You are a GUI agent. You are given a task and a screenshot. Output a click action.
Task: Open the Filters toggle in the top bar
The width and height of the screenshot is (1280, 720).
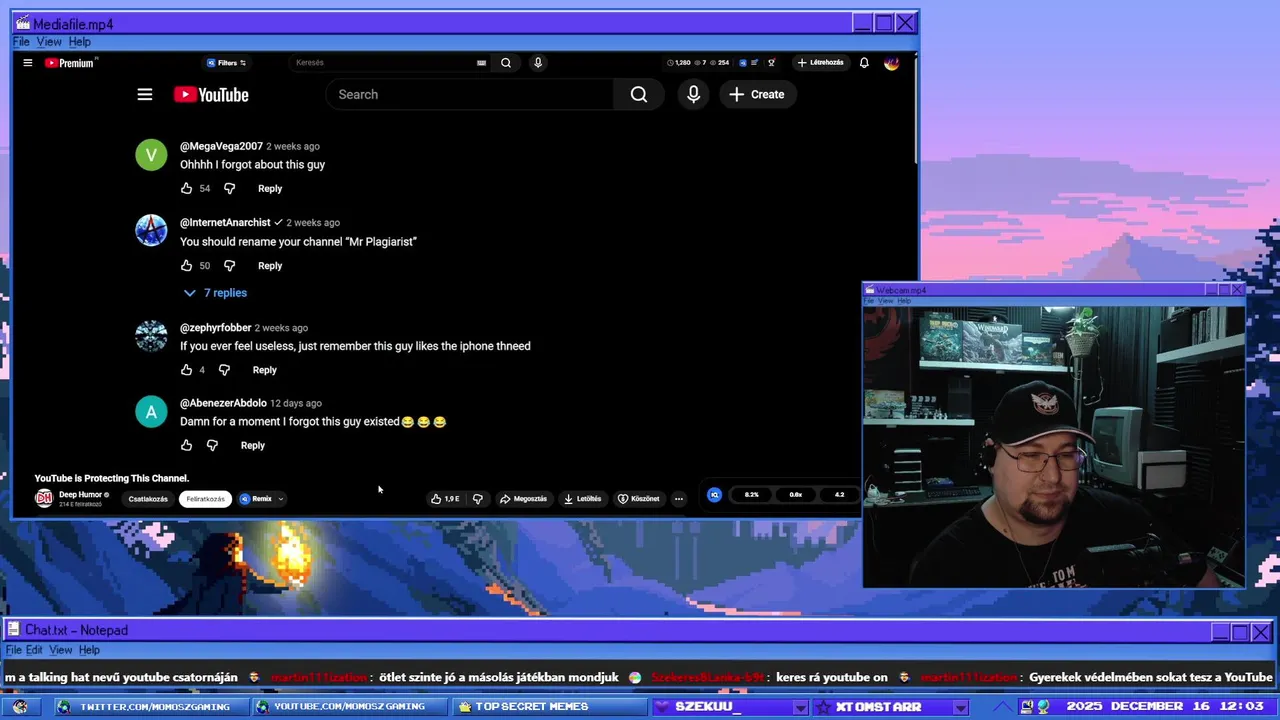pos(226,63)
